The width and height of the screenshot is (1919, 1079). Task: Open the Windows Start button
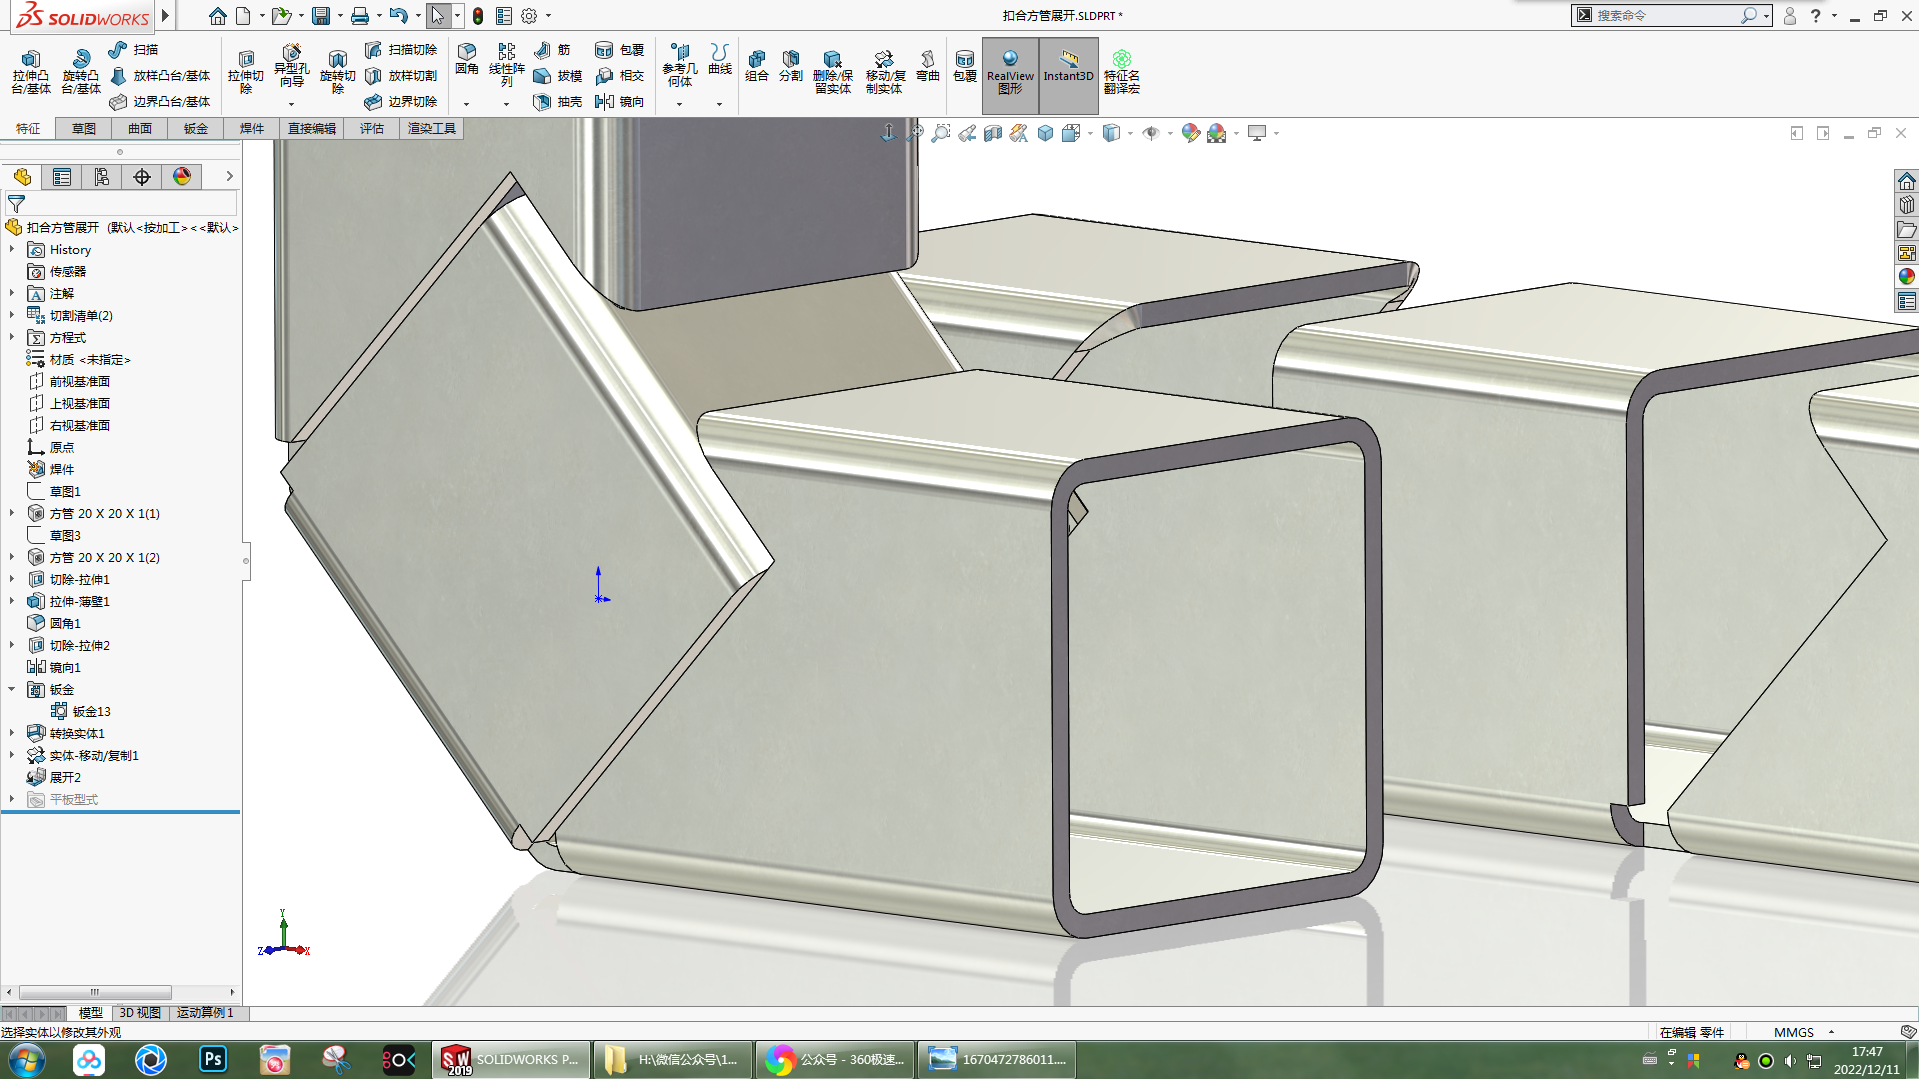pos(27,1060)
